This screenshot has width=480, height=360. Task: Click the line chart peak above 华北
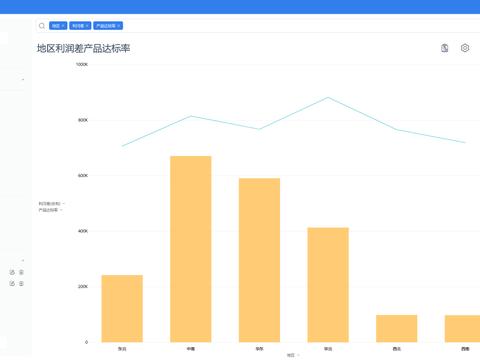coord(328,97)
